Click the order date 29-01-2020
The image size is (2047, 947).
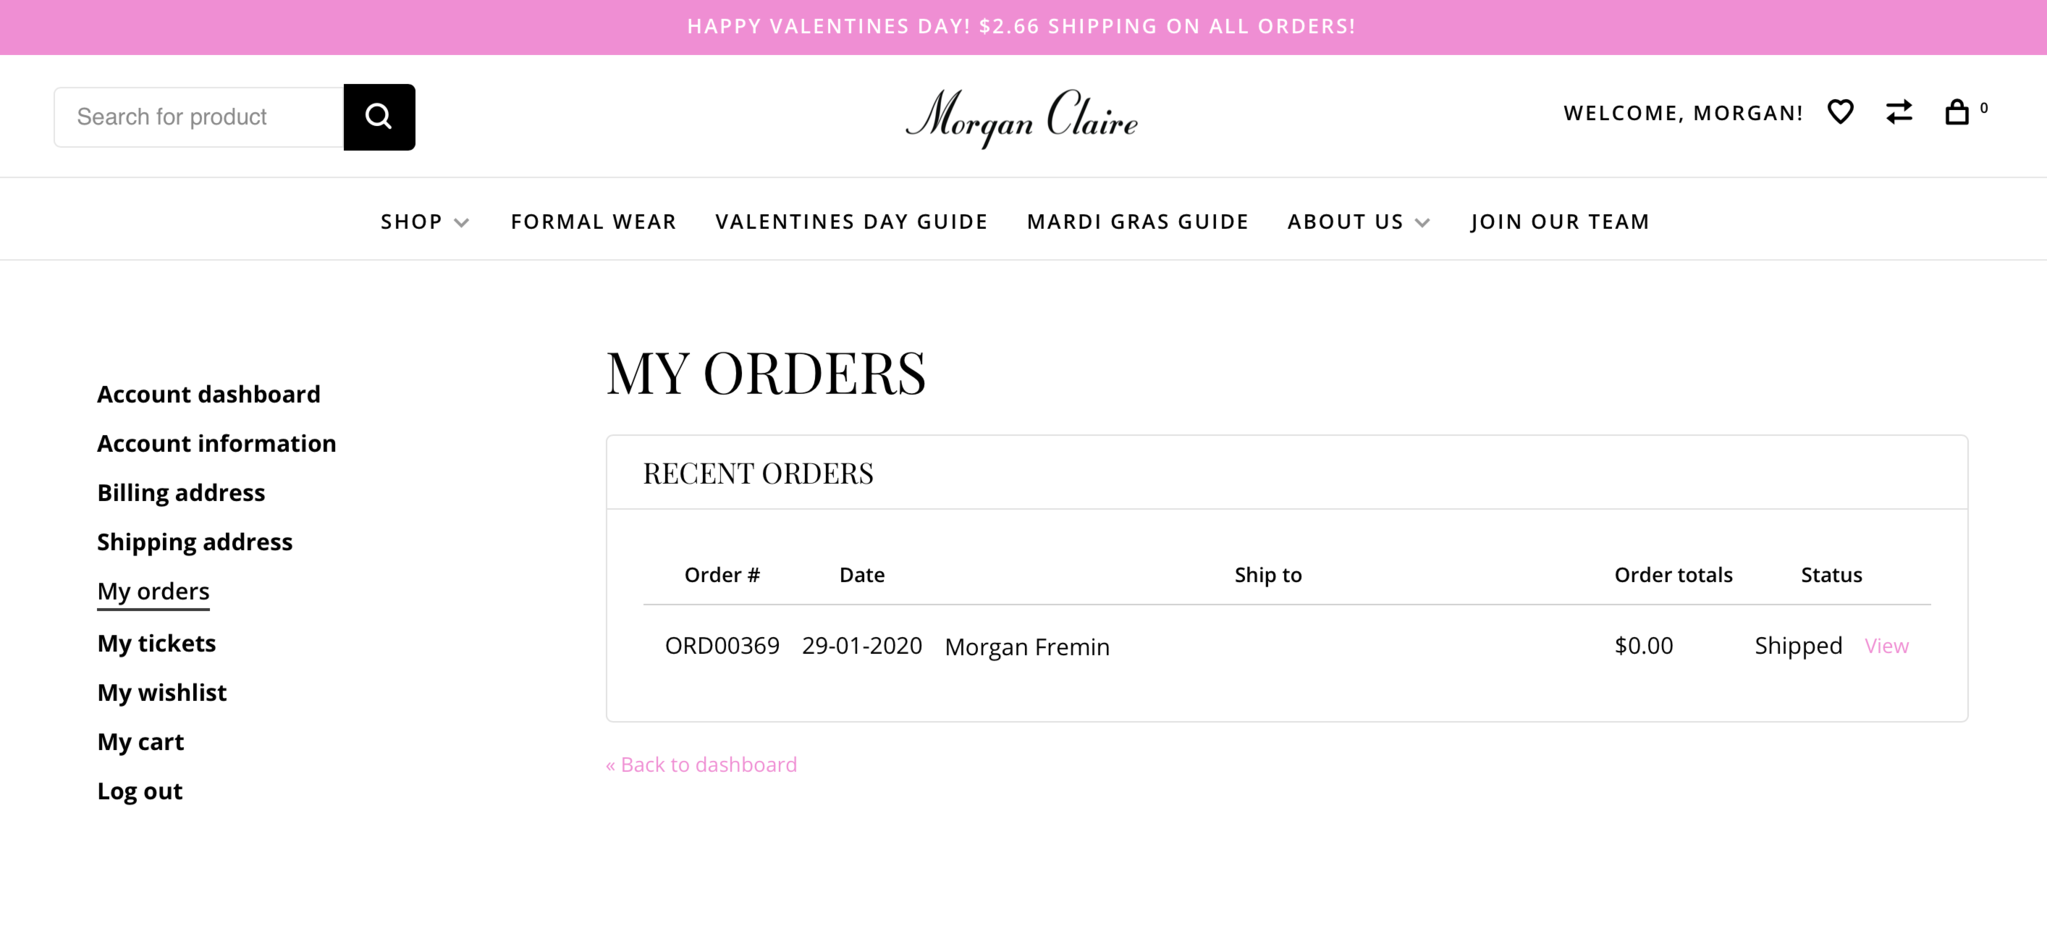(862, 646)
